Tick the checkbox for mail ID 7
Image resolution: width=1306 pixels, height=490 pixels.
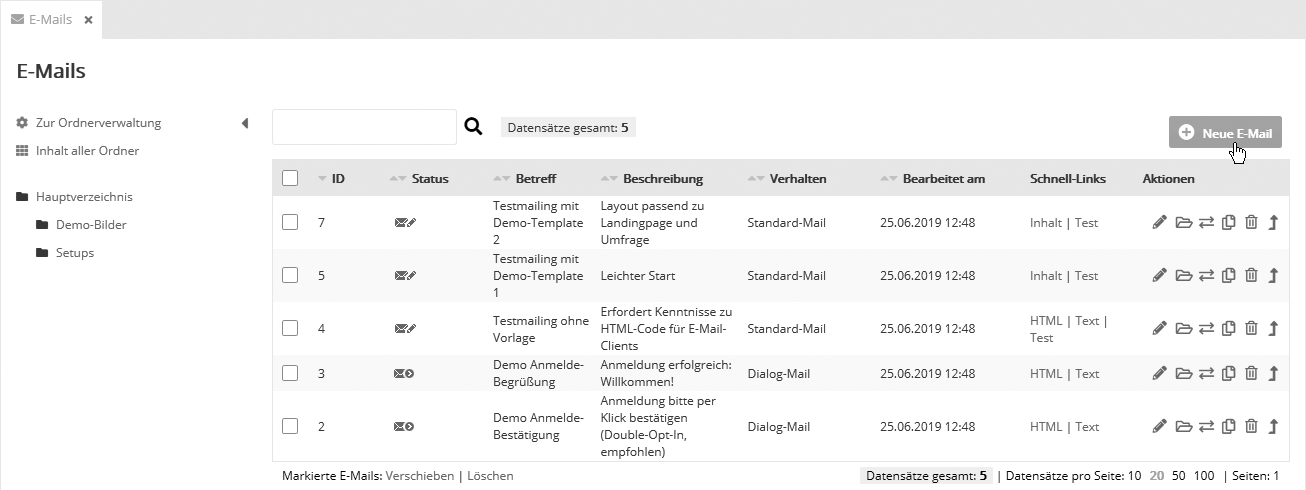290,222
